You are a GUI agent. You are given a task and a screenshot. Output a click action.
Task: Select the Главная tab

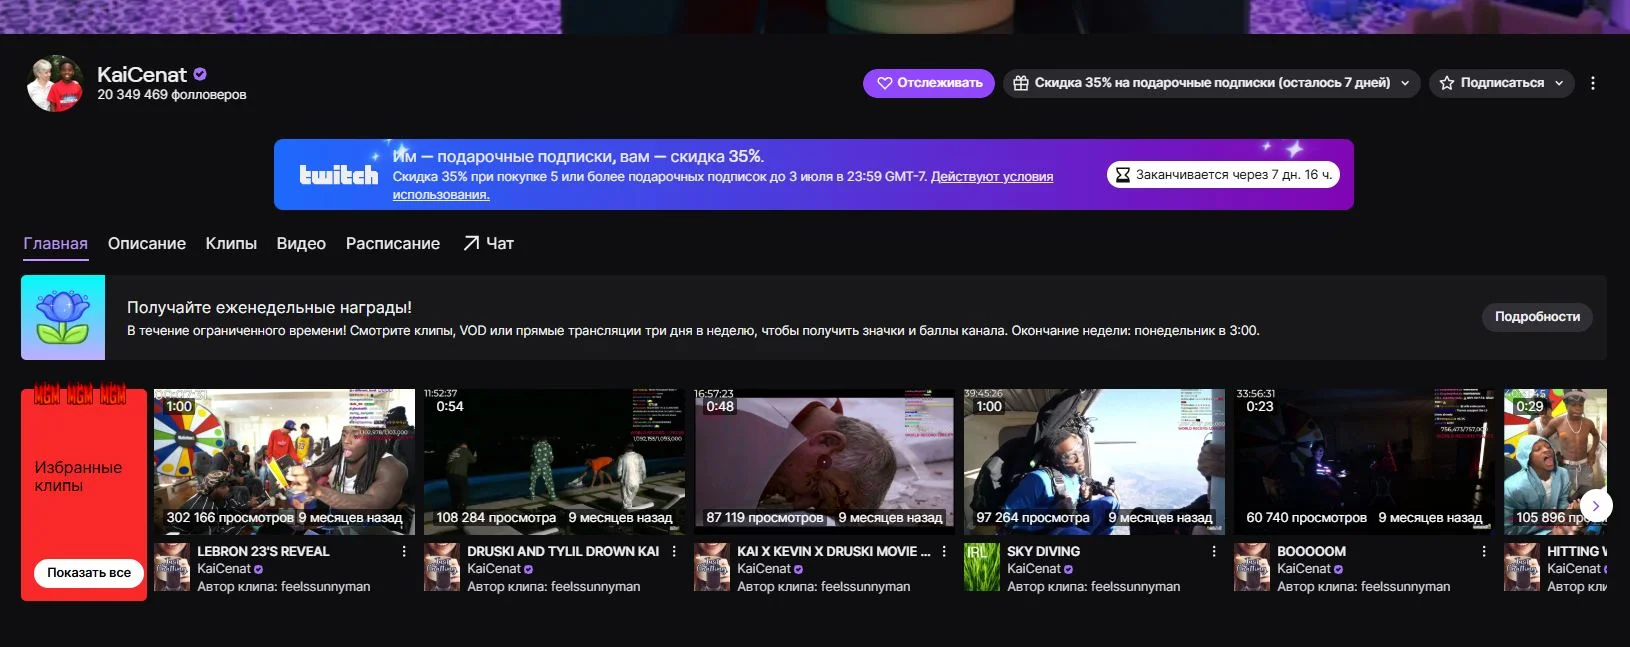[56, 243]
